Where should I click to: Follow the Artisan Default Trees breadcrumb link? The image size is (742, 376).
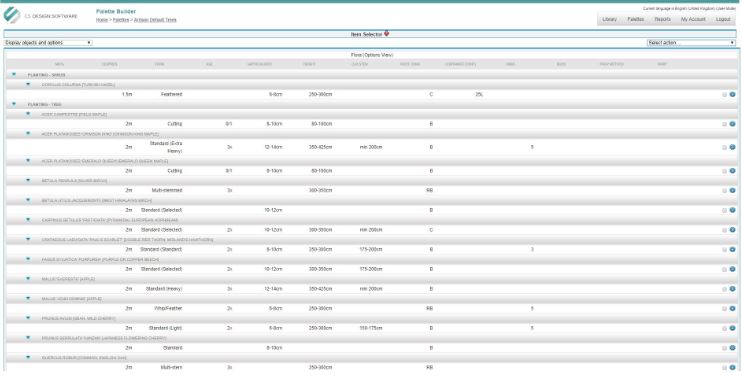click(x=155, y=20)
